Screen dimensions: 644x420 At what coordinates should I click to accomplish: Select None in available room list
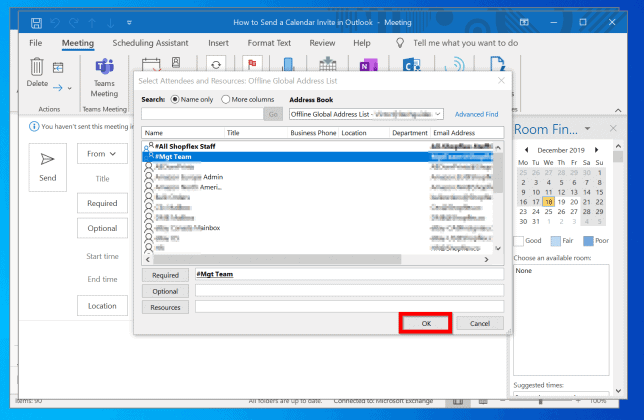tap(524, 271)
